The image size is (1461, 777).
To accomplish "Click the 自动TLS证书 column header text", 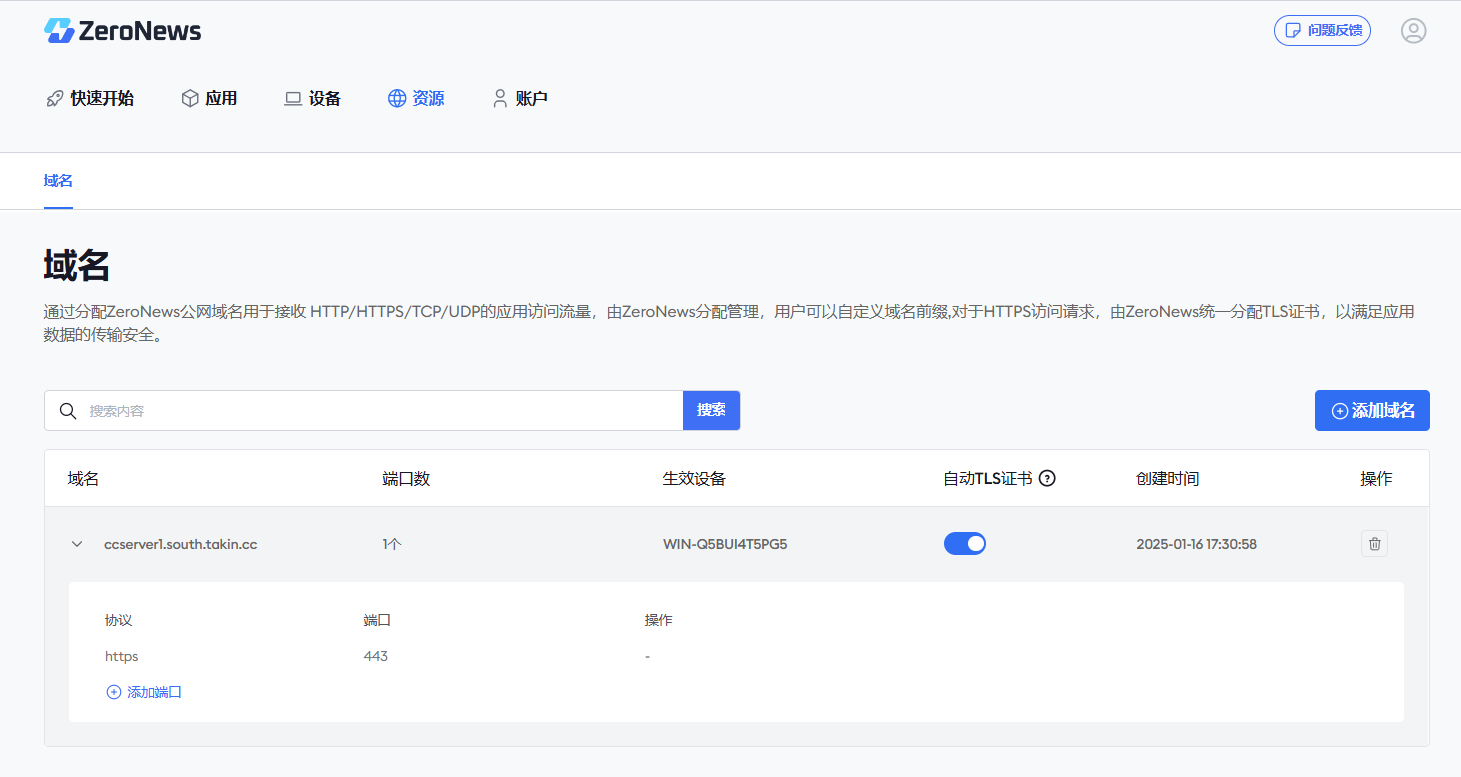I will (x=988, y=479).
